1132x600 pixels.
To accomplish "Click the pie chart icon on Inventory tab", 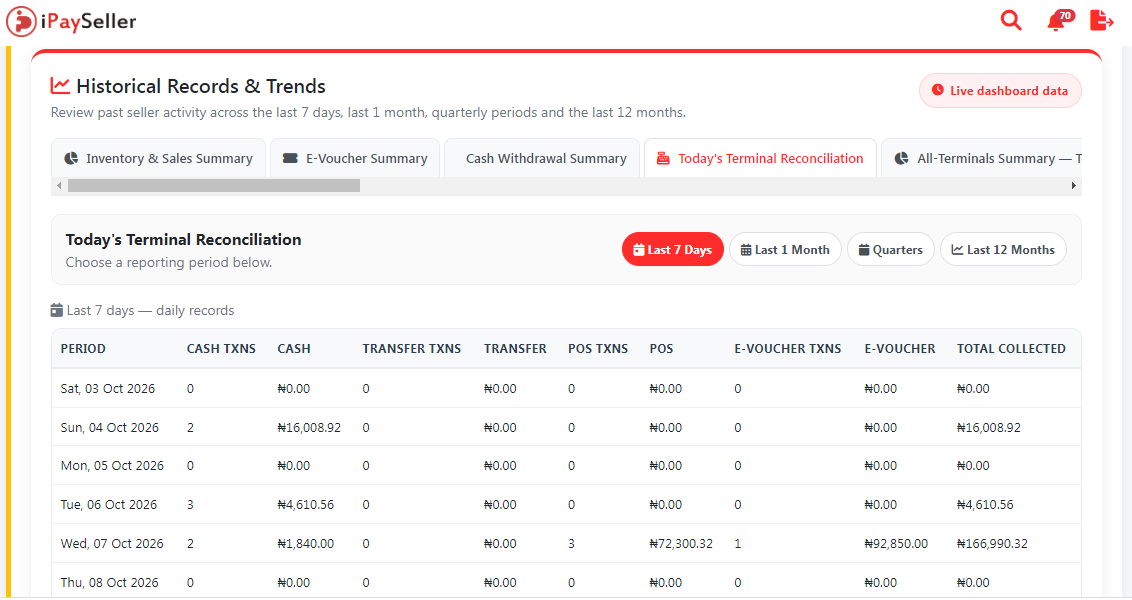I will pos(71,158).
